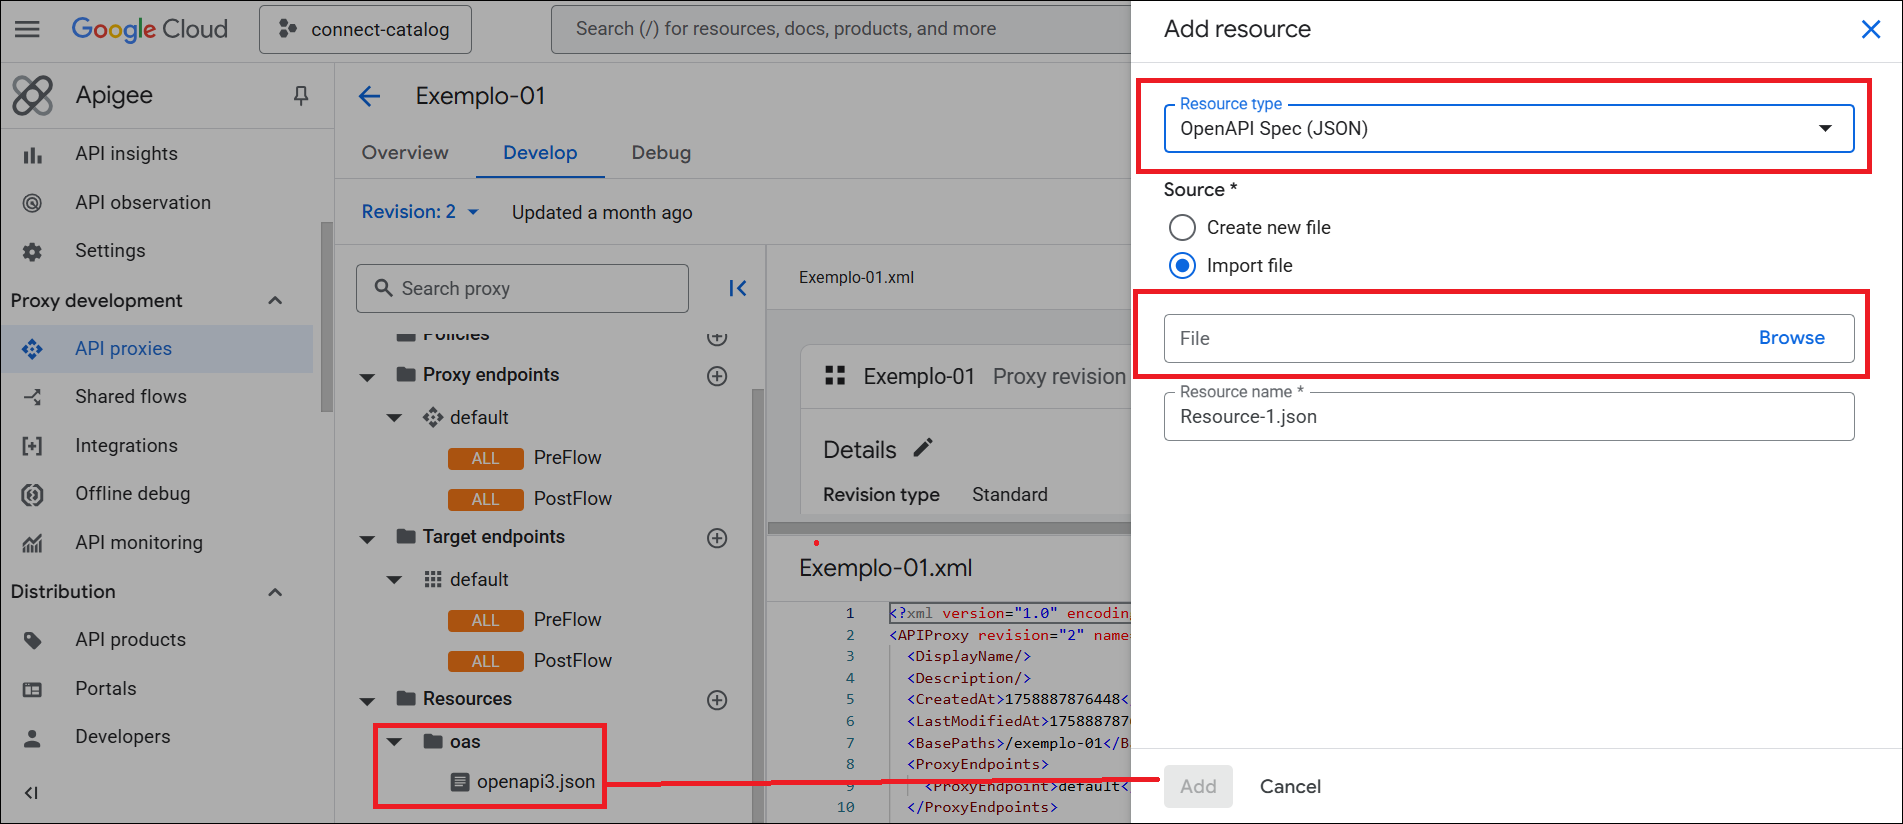
Task: Open the API products tag icon
Action: [33, 640]
